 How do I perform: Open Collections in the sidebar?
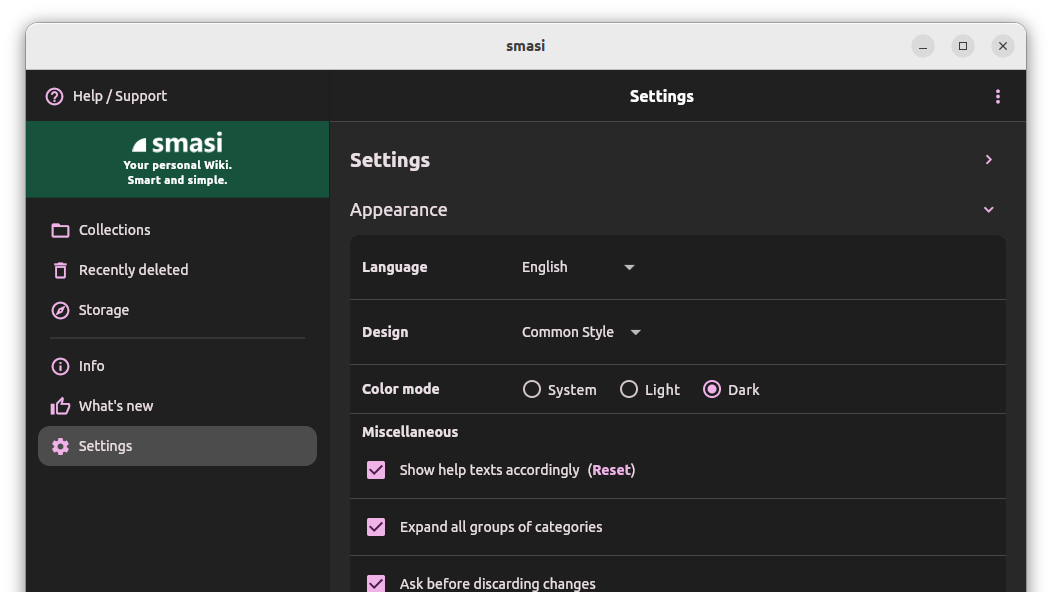click(x=177, y=230)
